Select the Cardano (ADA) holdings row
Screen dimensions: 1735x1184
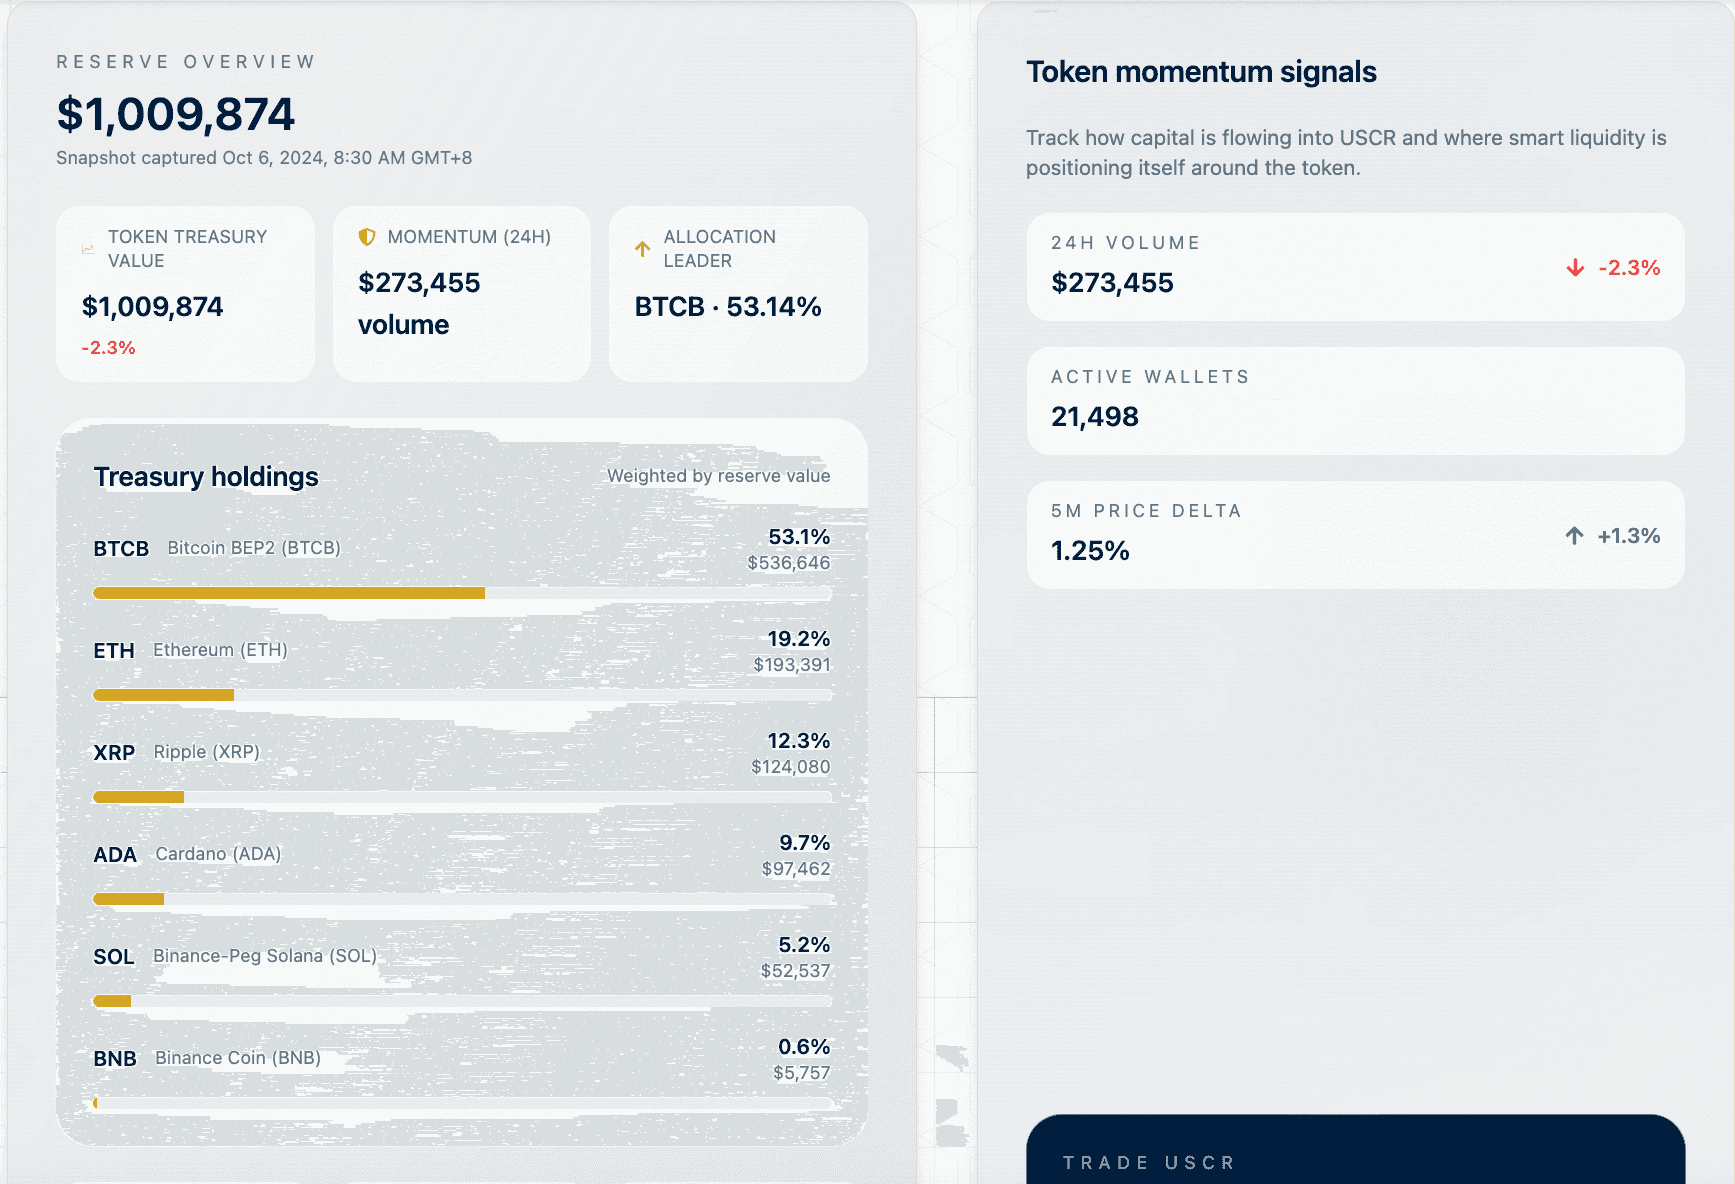tap(461, 855)
